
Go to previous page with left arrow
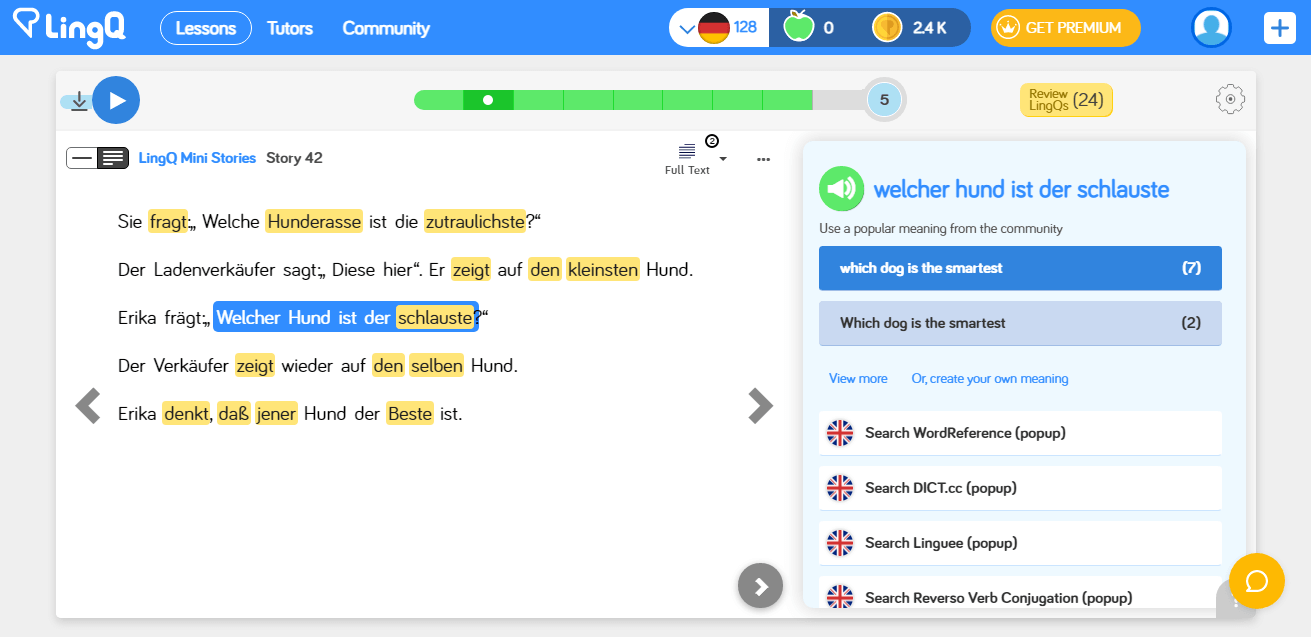pos(88,406)
